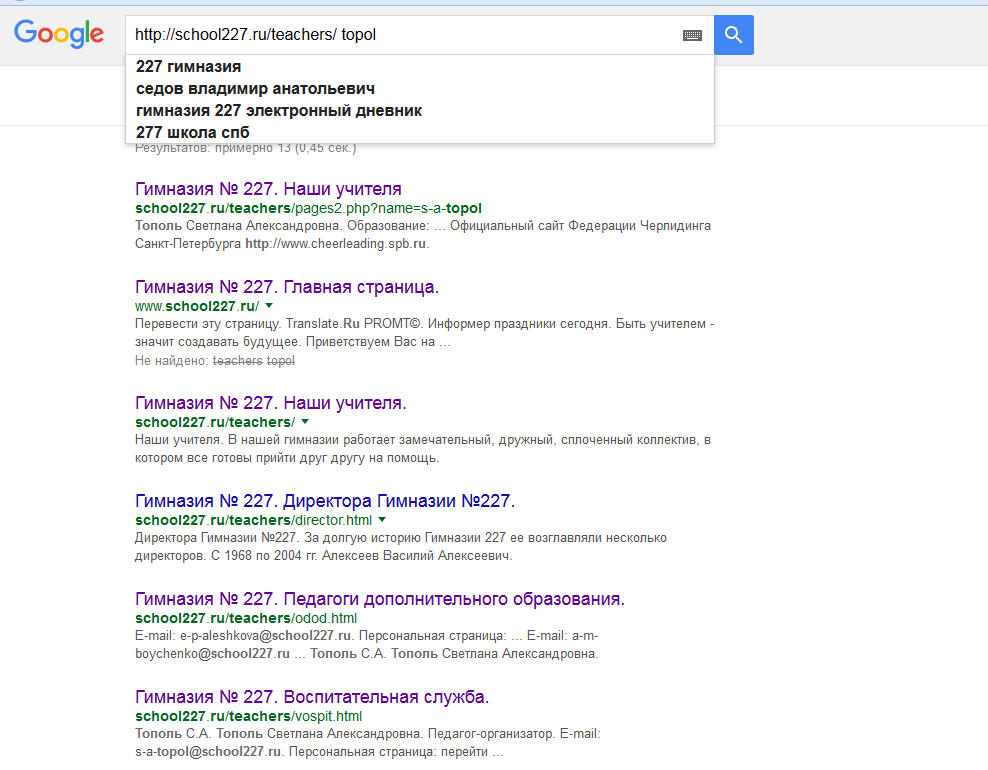This screenshot has width=988, height=770.
Task: Click the blue search magnifier button
Action: (x=733, y=35)
